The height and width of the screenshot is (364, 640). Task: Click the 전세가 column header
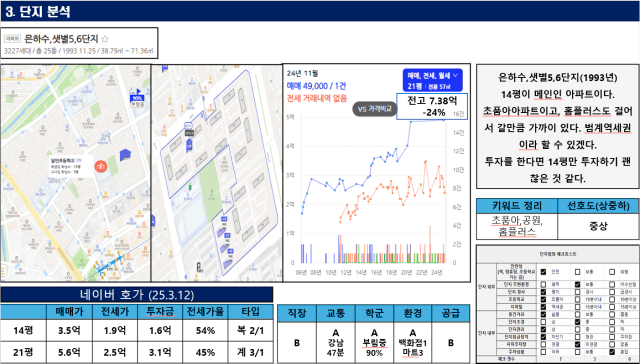tap(115, 312)
